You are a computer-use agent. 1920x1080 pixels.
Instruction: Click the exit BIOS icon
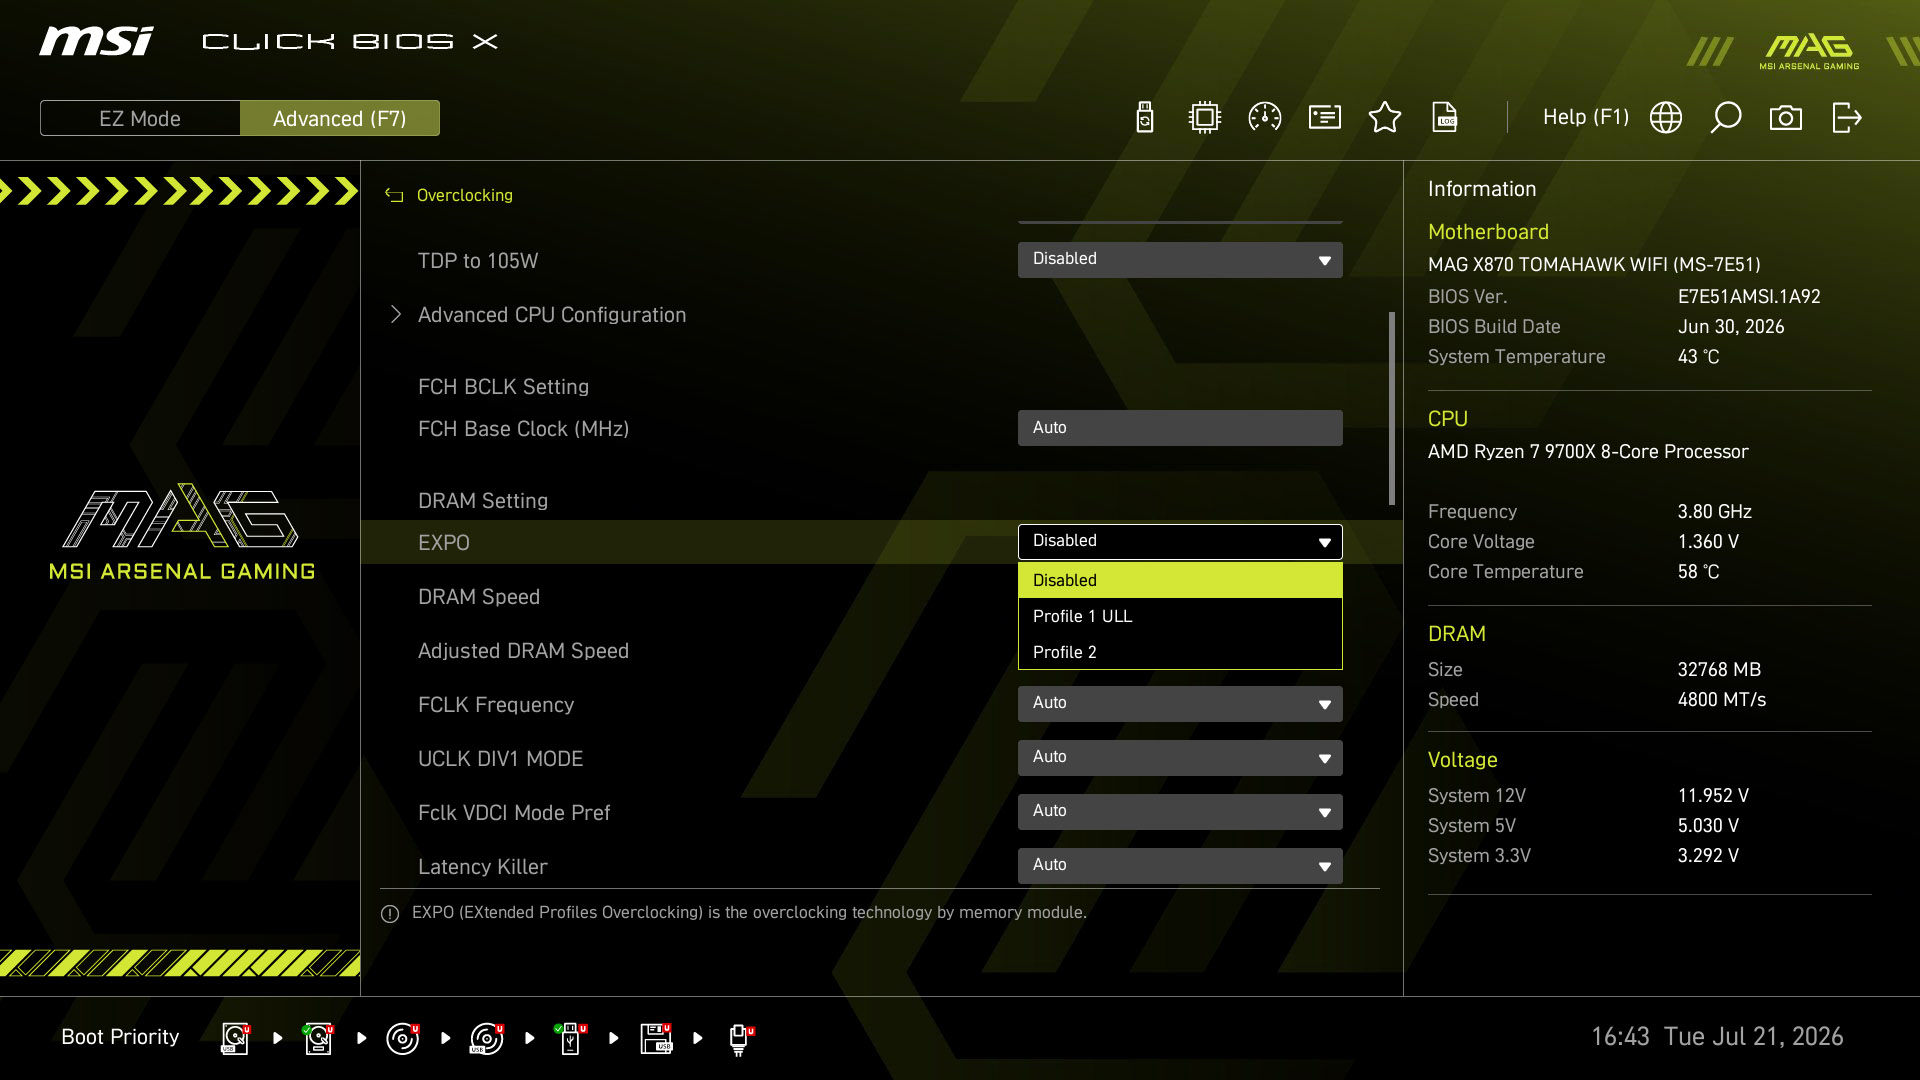(1846, 117)
